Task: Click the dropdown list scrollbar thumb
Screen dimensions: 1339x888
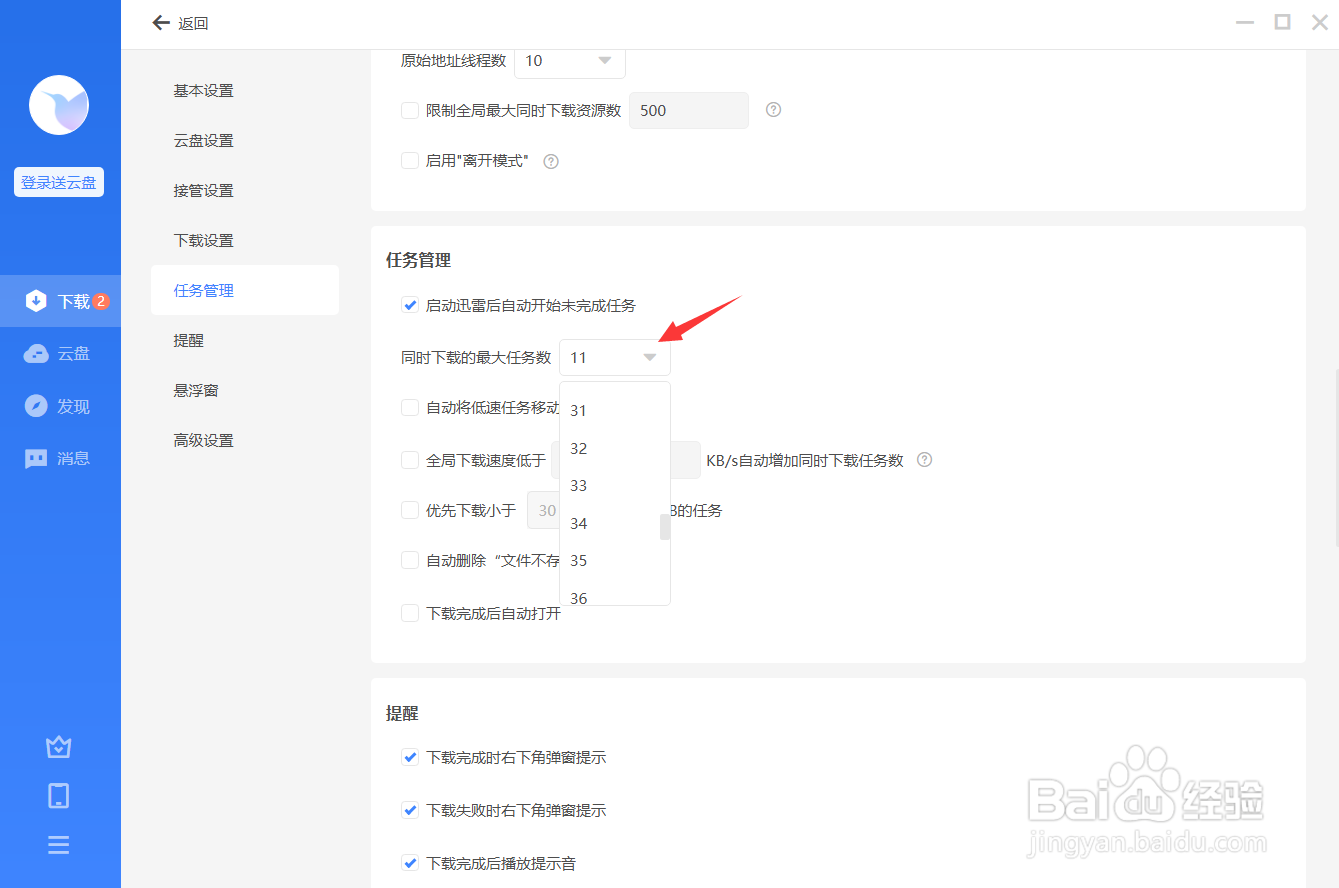Action: (665, 527)
